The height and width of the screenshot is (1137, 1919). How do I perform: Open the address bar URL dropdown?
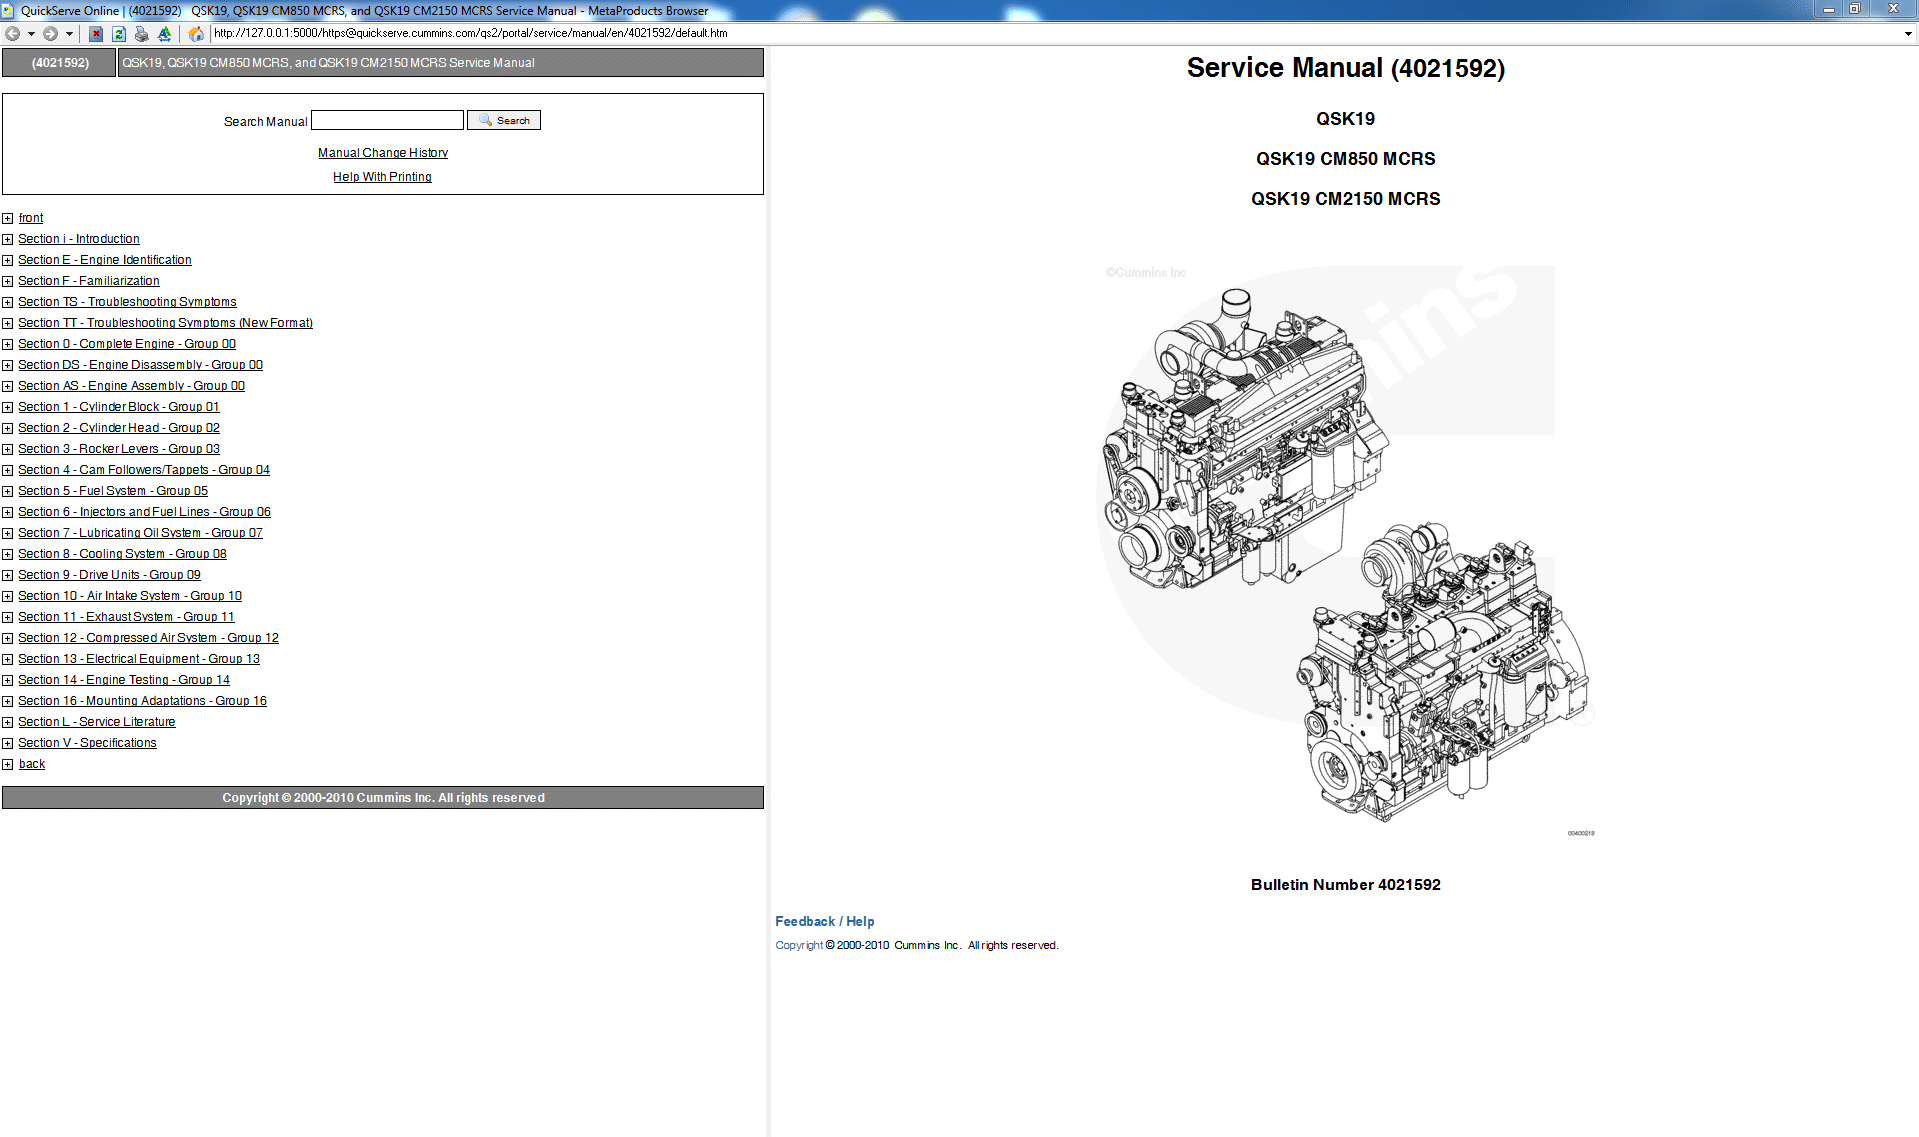click(1906, 33)
